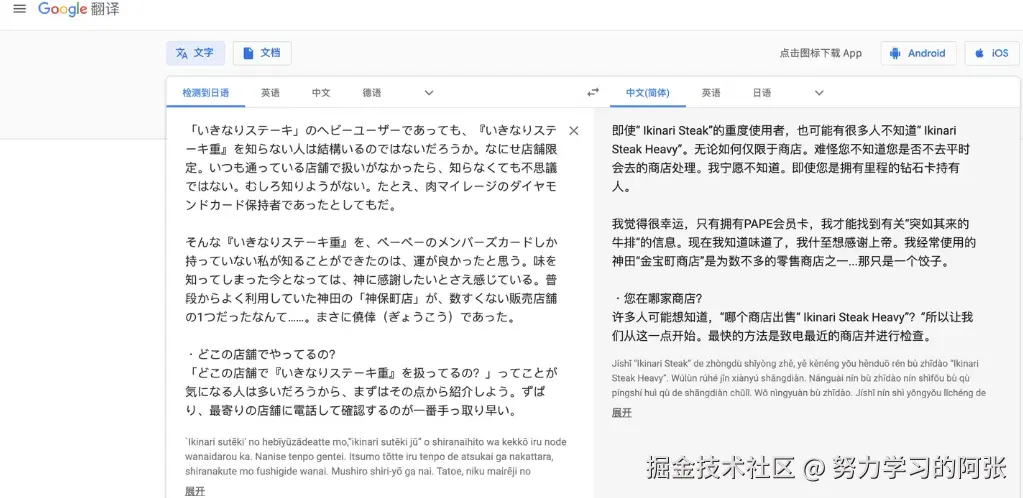The image size is (1023, 498).
Task: Expand the source language list
Action: 429,93
